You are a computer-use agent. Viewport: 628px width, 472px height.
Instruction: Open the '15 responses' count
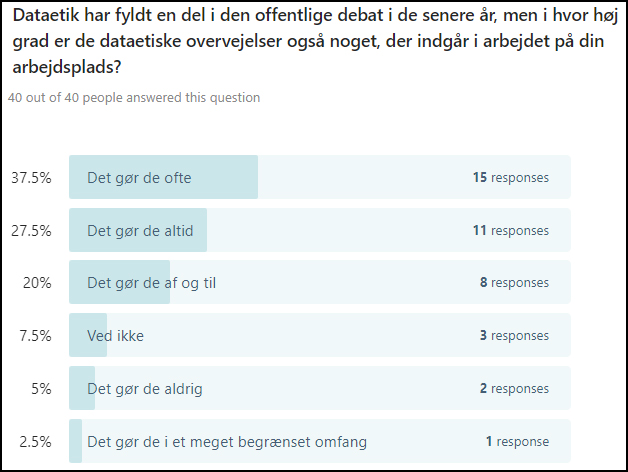point(511,178)
